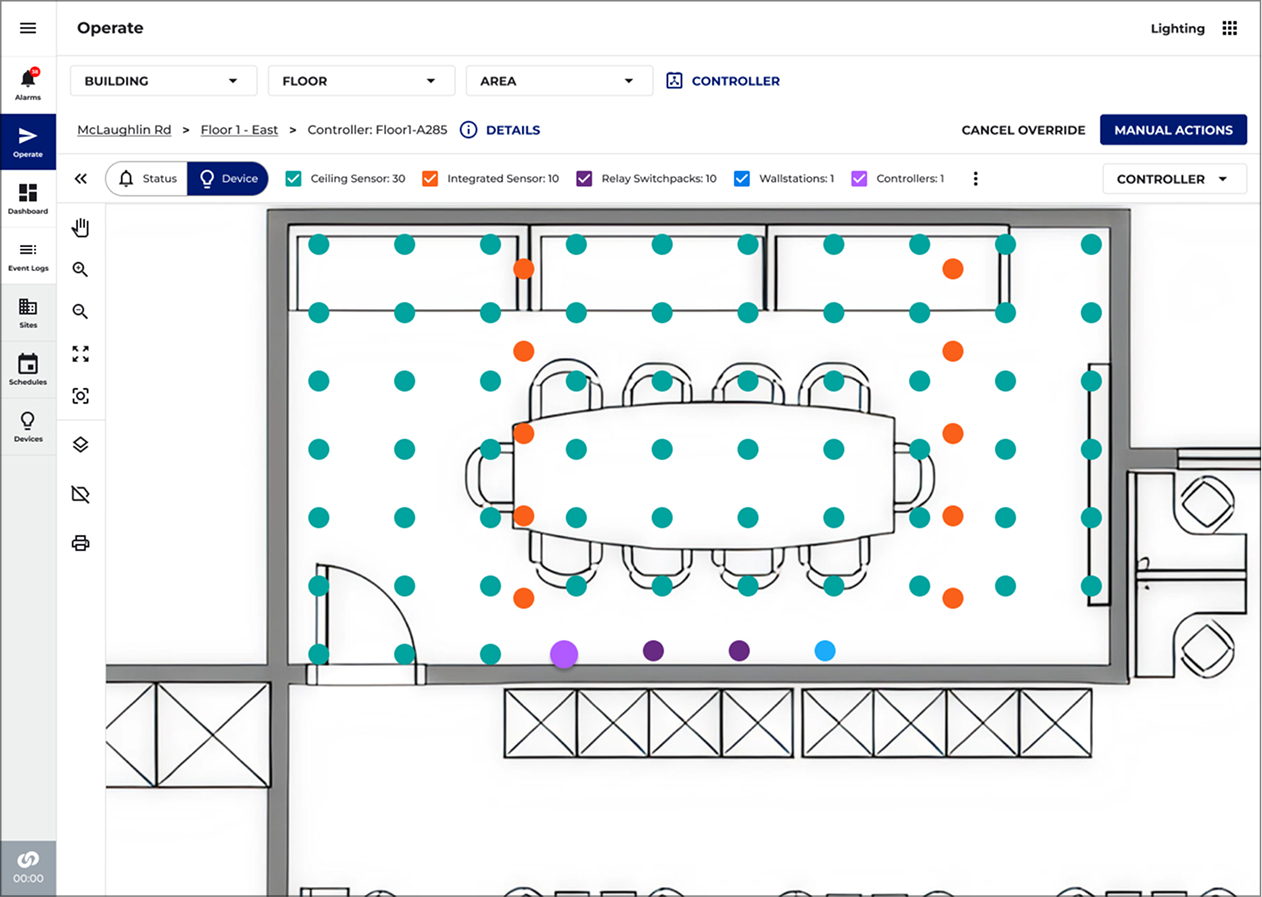This screenshot has height=897, width=1262.
Task: Select the blue wallstation dot
Action: point(824,651)
